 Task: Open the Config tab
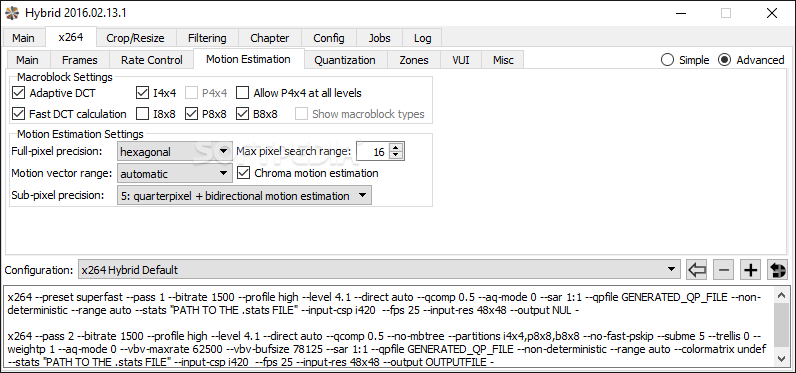coord(328,38)
